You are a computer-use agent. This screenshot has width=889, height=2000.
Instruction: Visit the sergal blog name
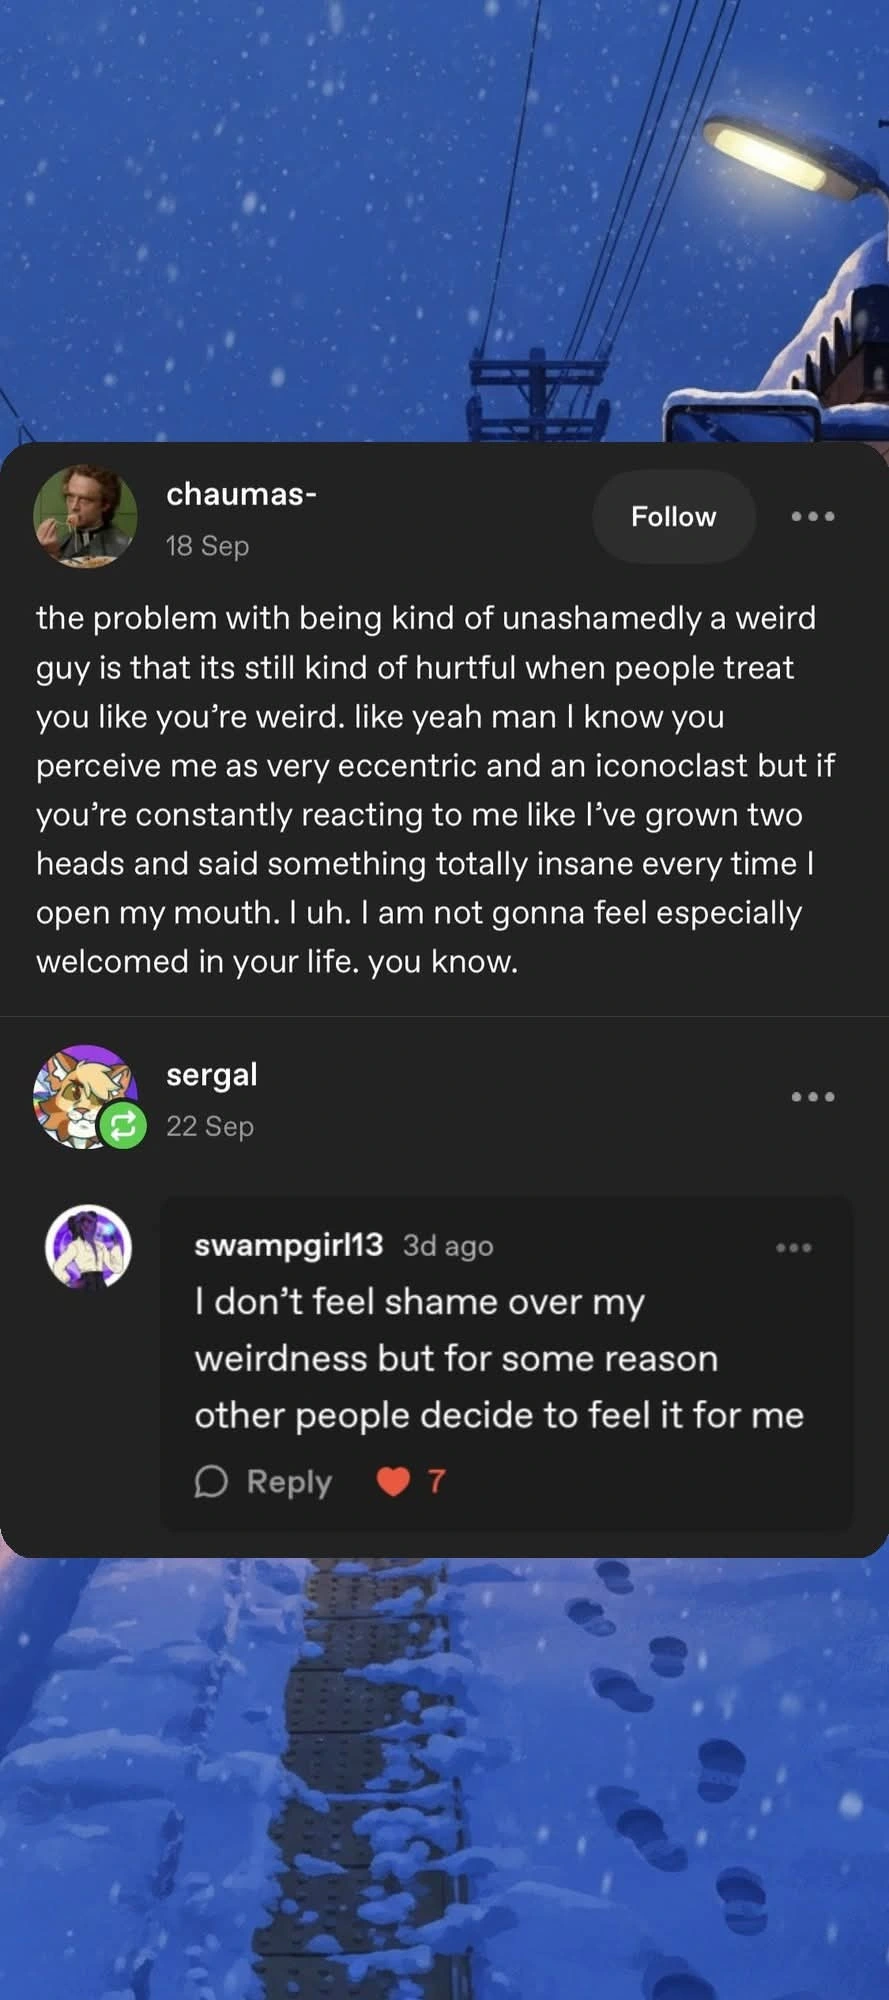(x=212, y=1075)
